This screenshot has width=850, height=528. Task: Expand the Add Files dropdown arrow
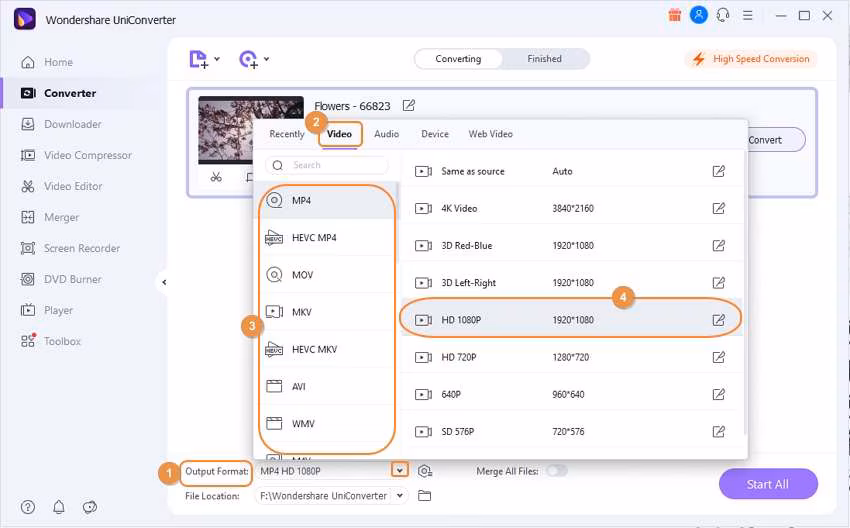217,59
